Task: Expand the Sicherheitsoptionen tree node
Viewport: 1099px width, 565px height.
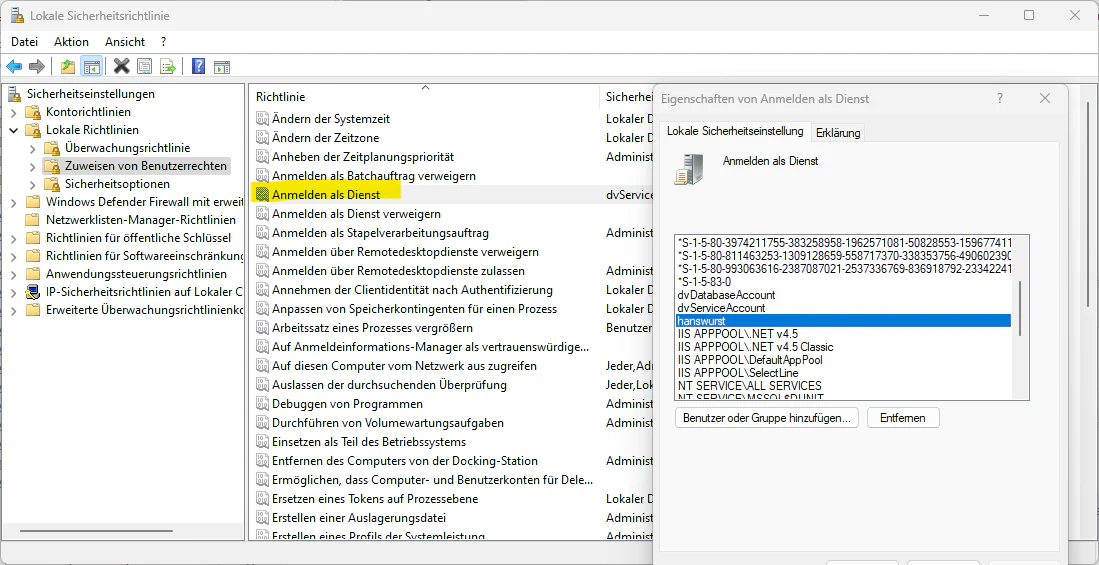Action: point(32,184)
